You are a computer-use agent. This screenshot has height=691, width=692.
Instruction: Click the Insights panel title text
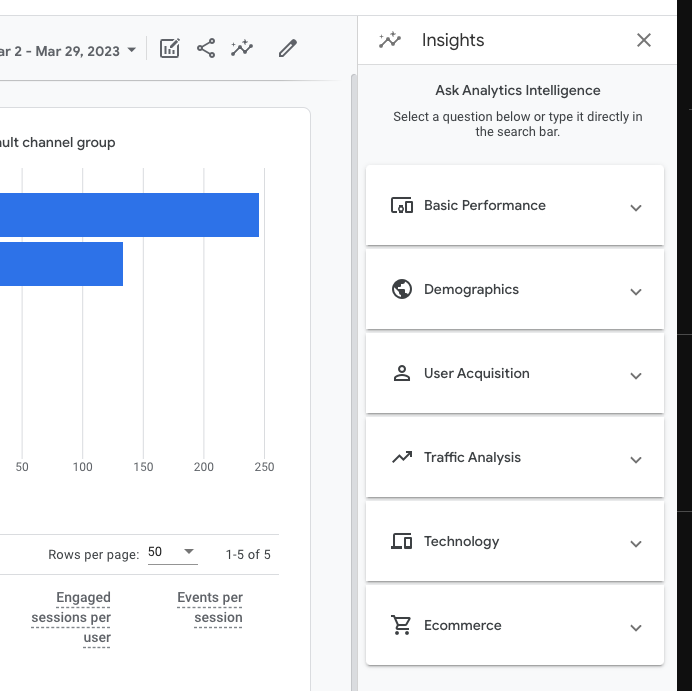point(453,40)
